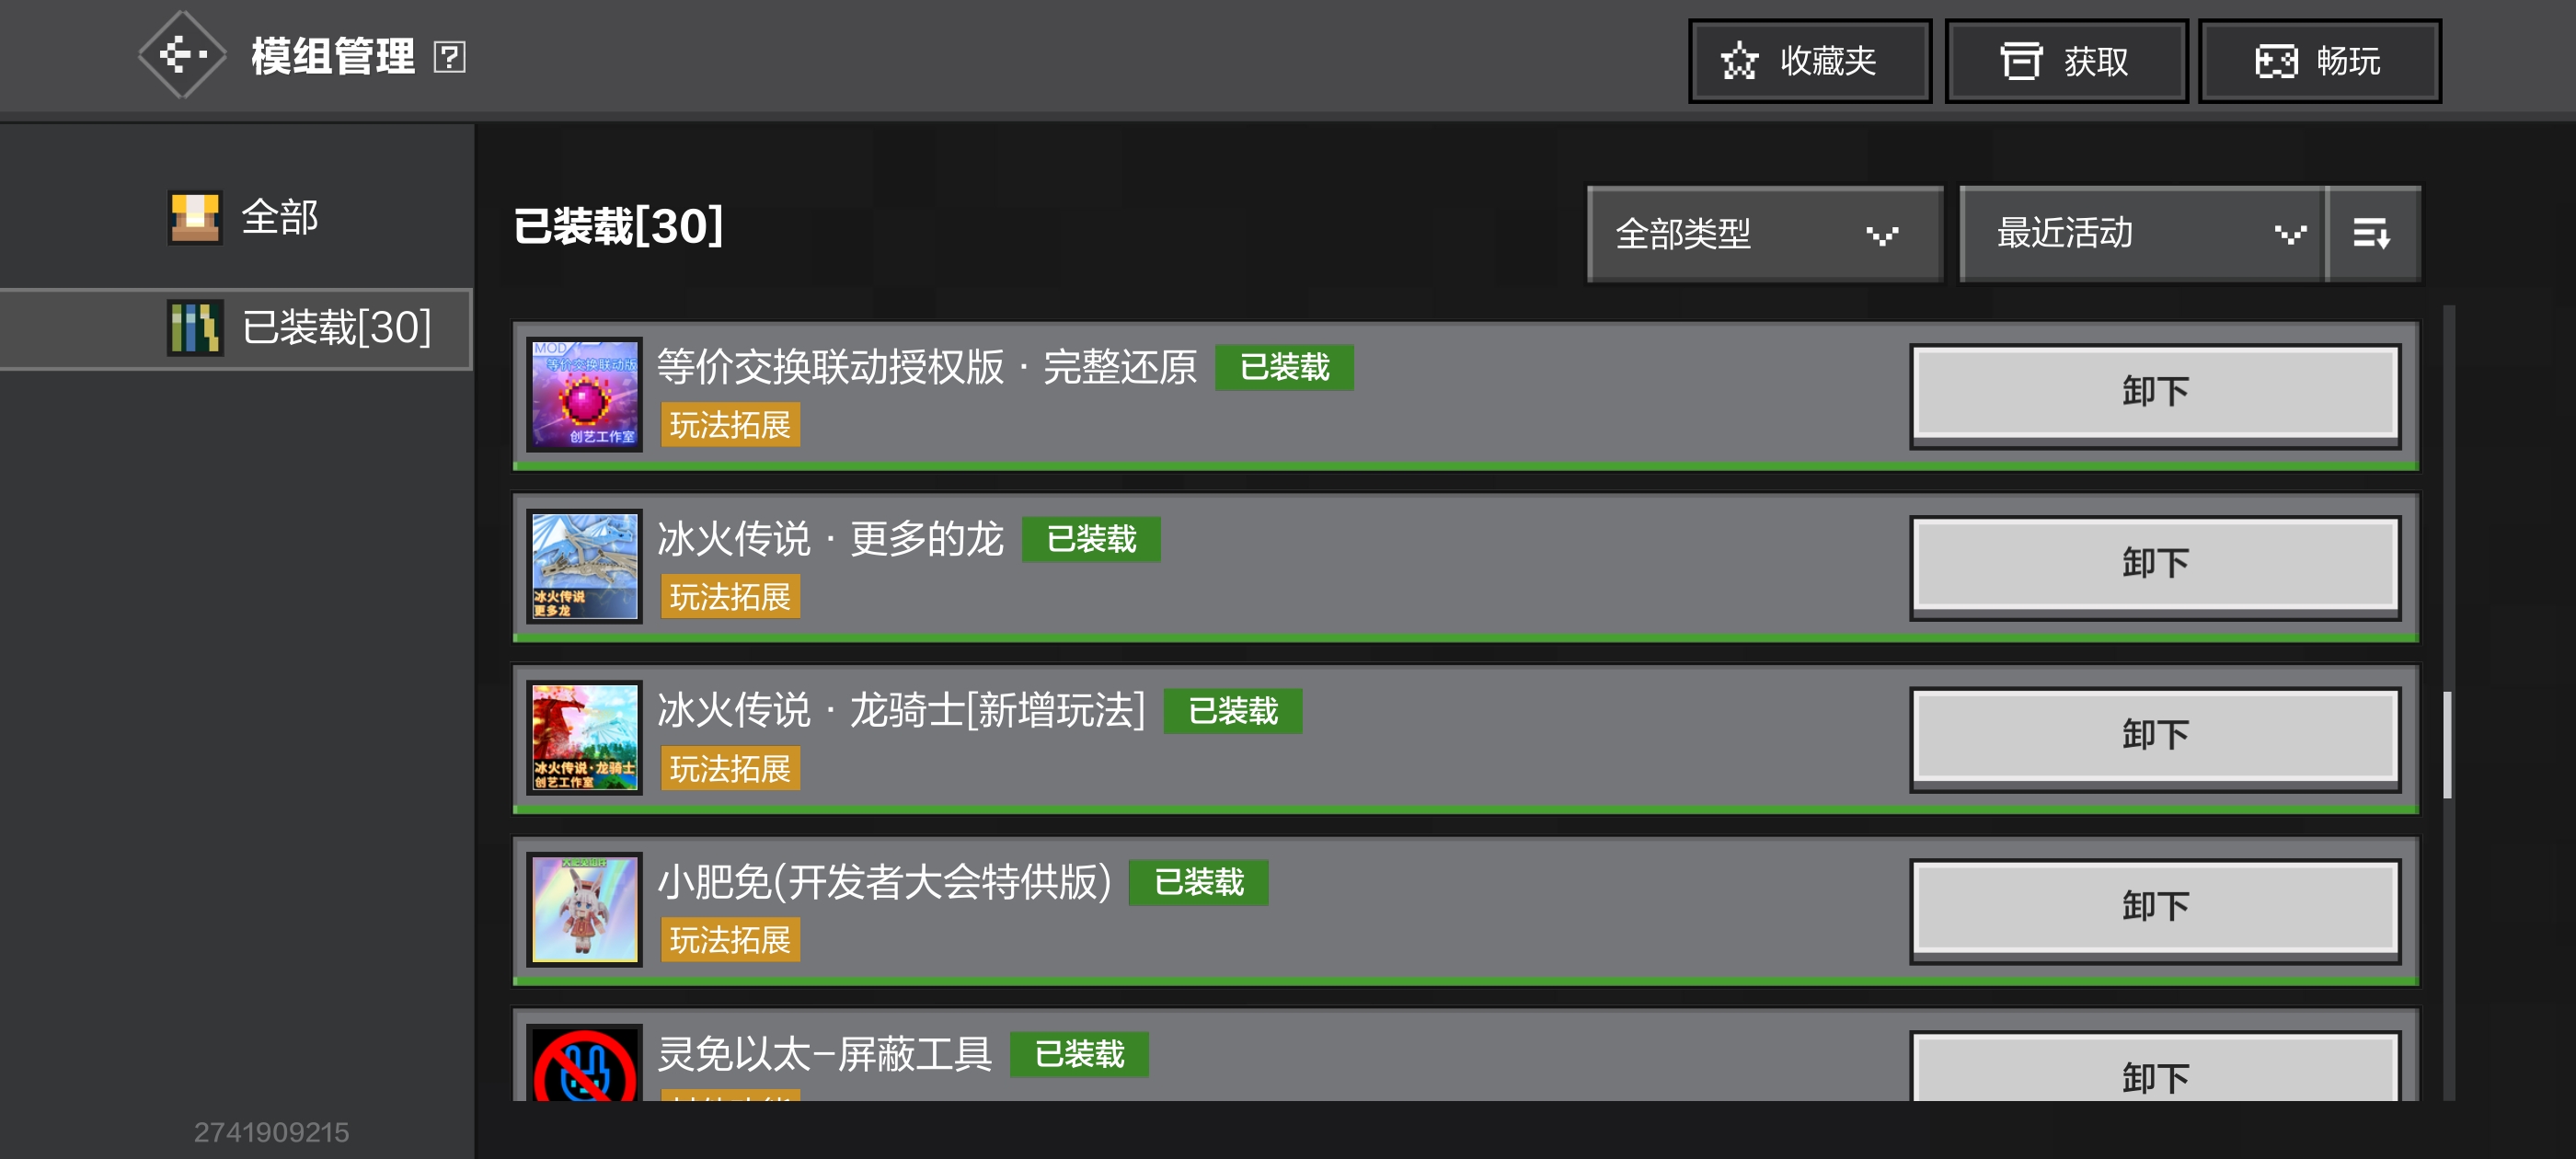Click the 冰火传说·龙骑士 mod icon

point(584,738)
